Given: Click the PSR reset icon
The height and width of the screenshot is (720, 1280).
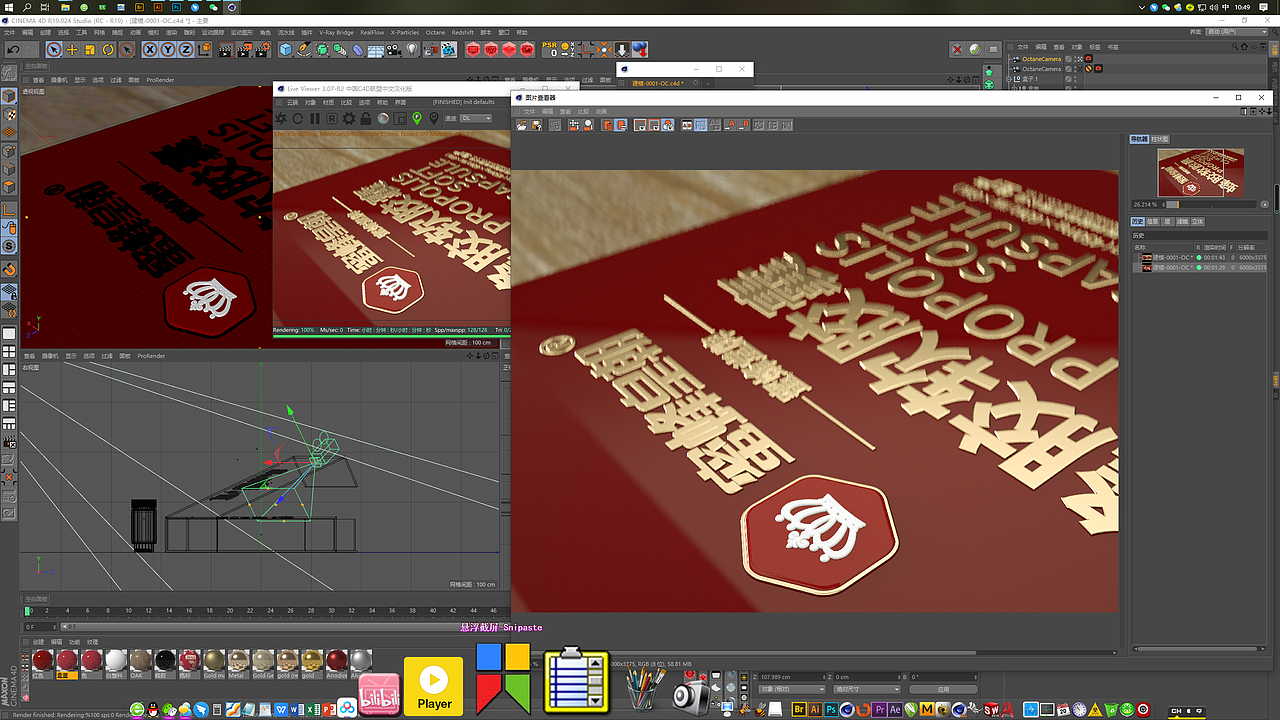Looking at the screenshot, I should [x=550, y=49].
